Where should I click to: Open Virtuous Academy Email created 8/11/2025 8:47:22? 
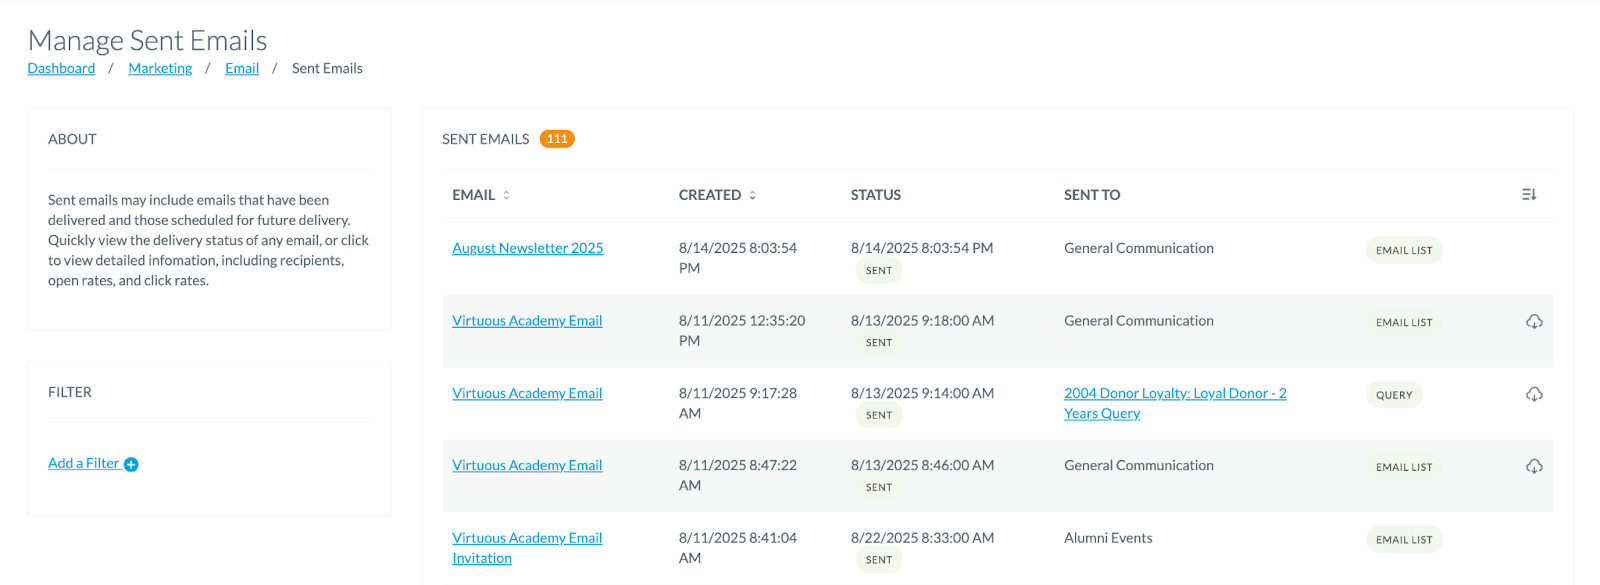pyautogui.click(x=527, y=465)
